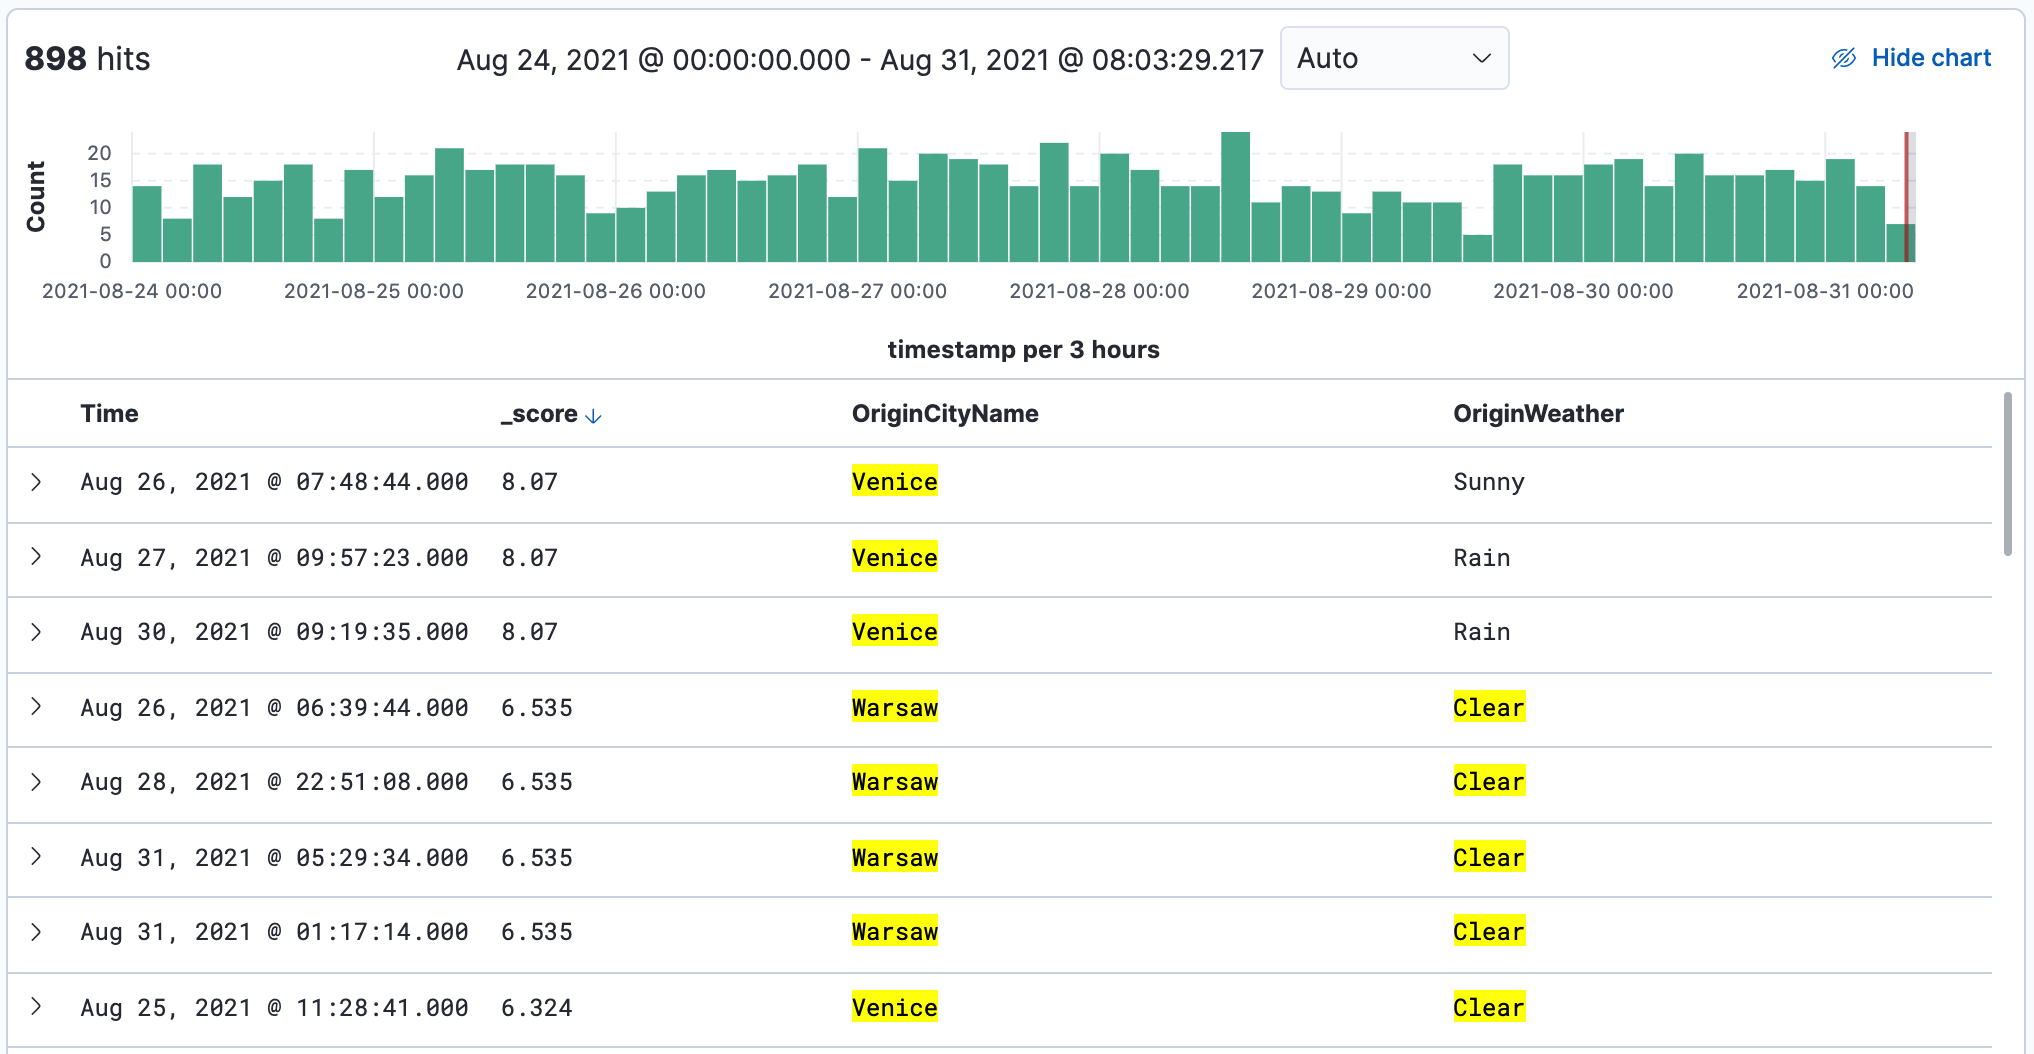Hide the chart using Hide chart link
2034x1054 pixels.
(1930, 58)
